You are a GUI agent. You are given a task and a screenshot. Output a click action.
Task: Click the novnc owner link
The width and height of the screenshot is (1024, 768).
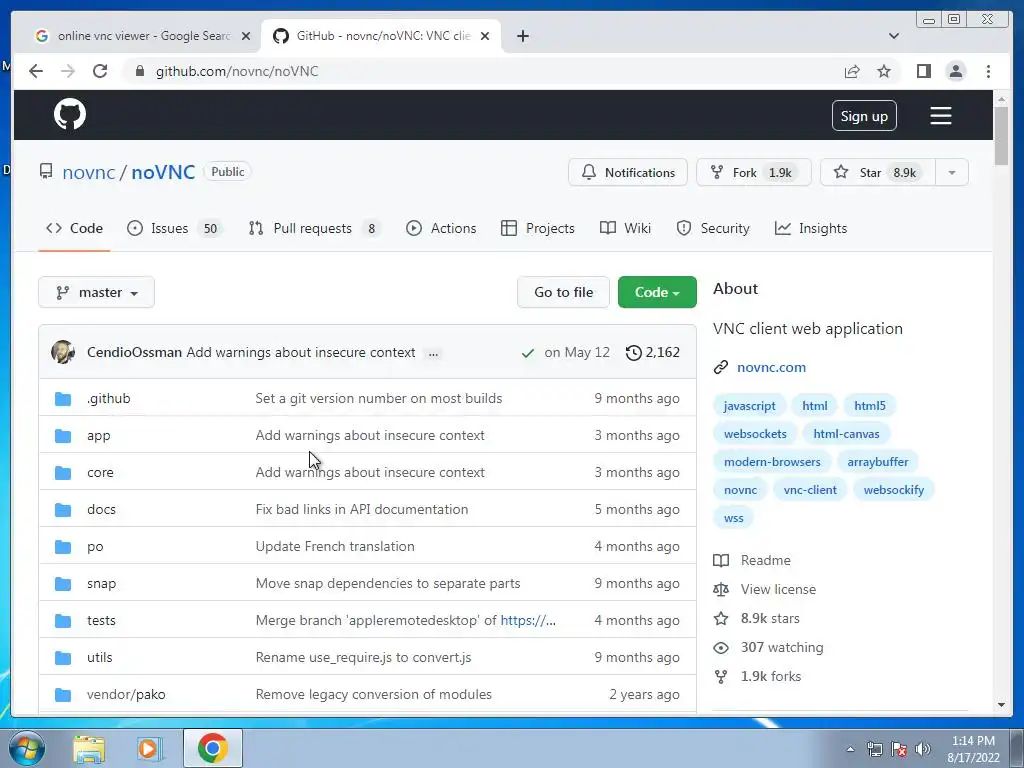(x=89, y=172)
